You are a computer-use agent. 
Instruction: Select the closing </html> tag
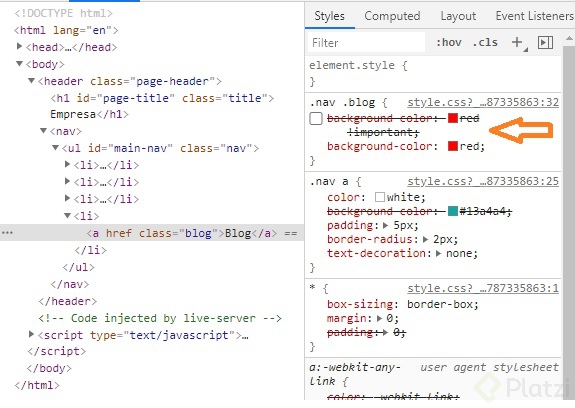click(37, 385)
